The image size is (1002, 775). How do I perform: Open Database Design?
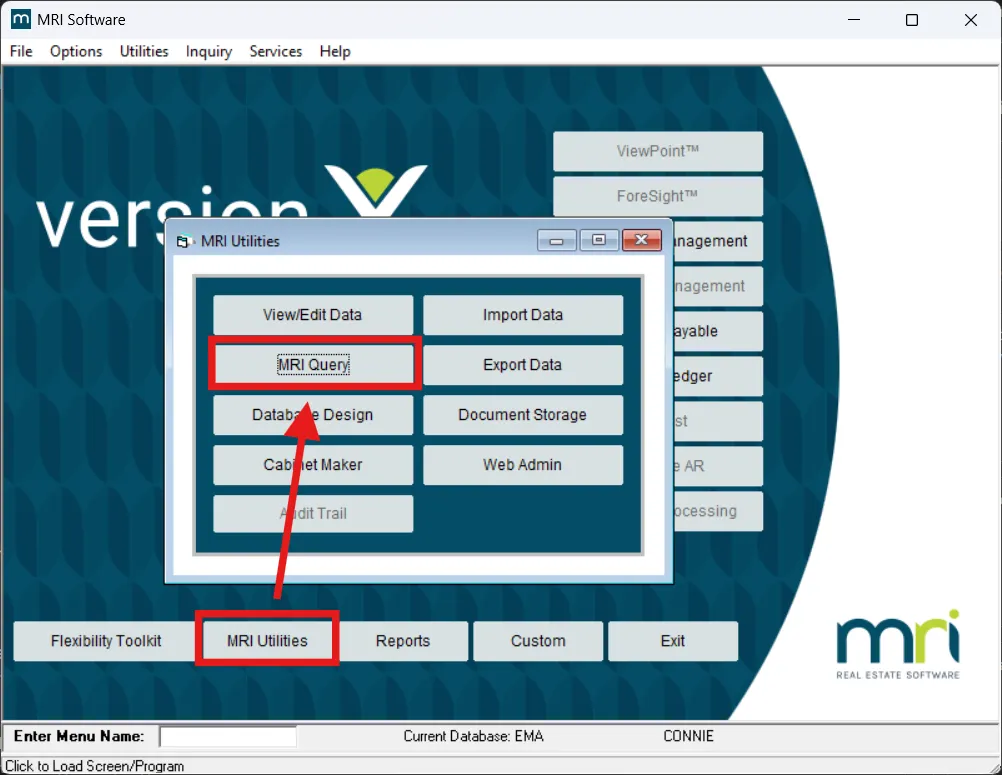(313, 415)
